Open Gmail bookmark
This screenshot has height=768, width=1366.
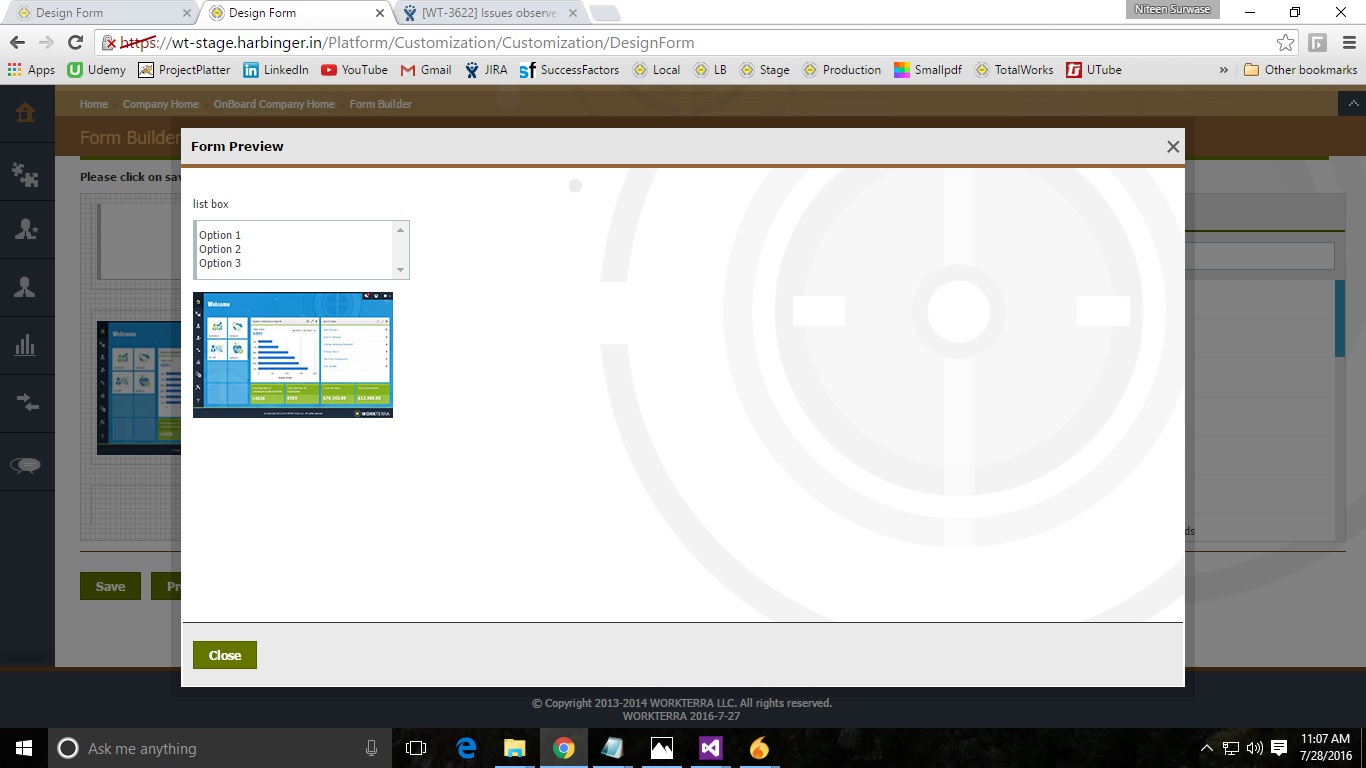click(426, 70)
